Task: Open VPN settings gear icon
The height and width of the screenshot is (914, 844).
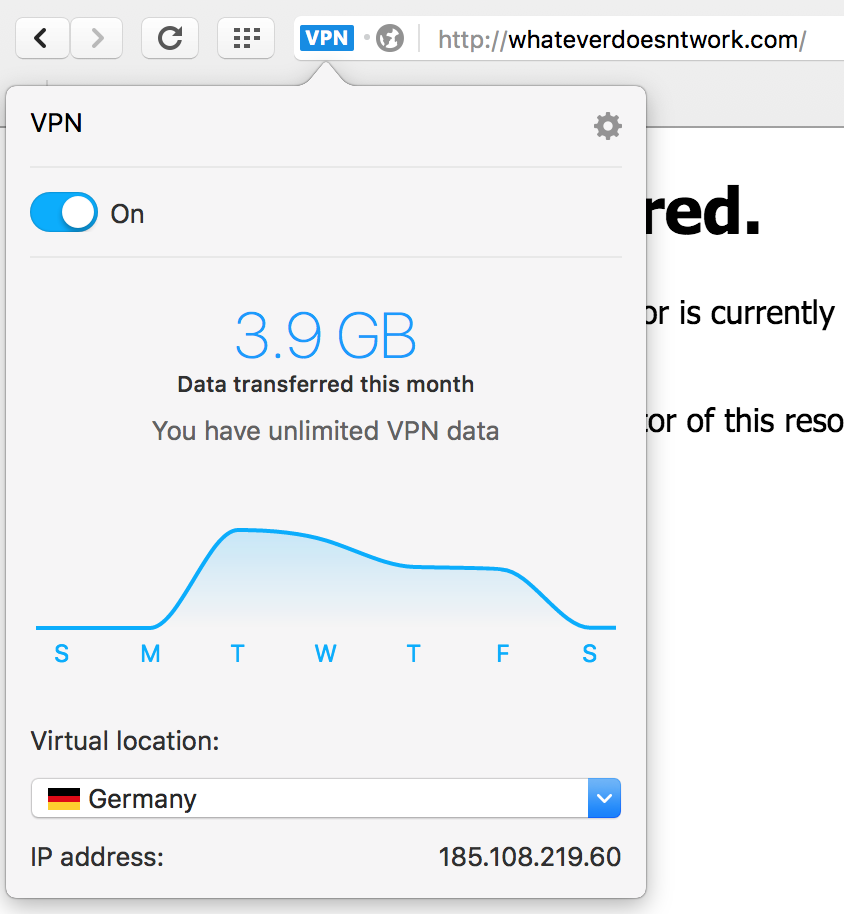Action: click(x=607, y=126)
